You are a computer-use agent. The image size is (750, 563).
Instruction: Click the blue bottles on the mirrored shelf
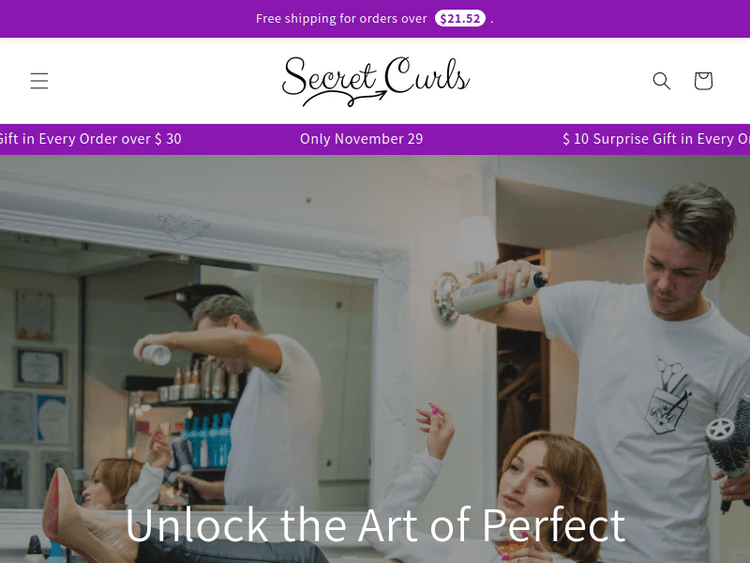[208, 441]
